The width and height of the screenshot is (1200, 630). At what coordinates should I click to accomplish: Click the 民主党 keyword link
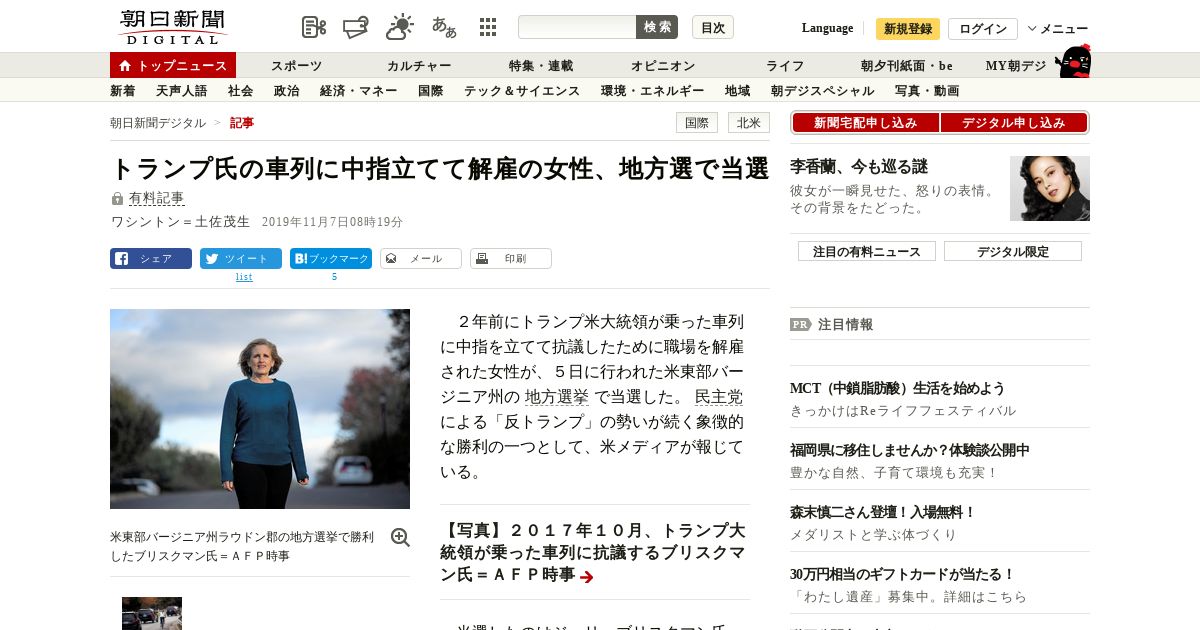point(719,397)
